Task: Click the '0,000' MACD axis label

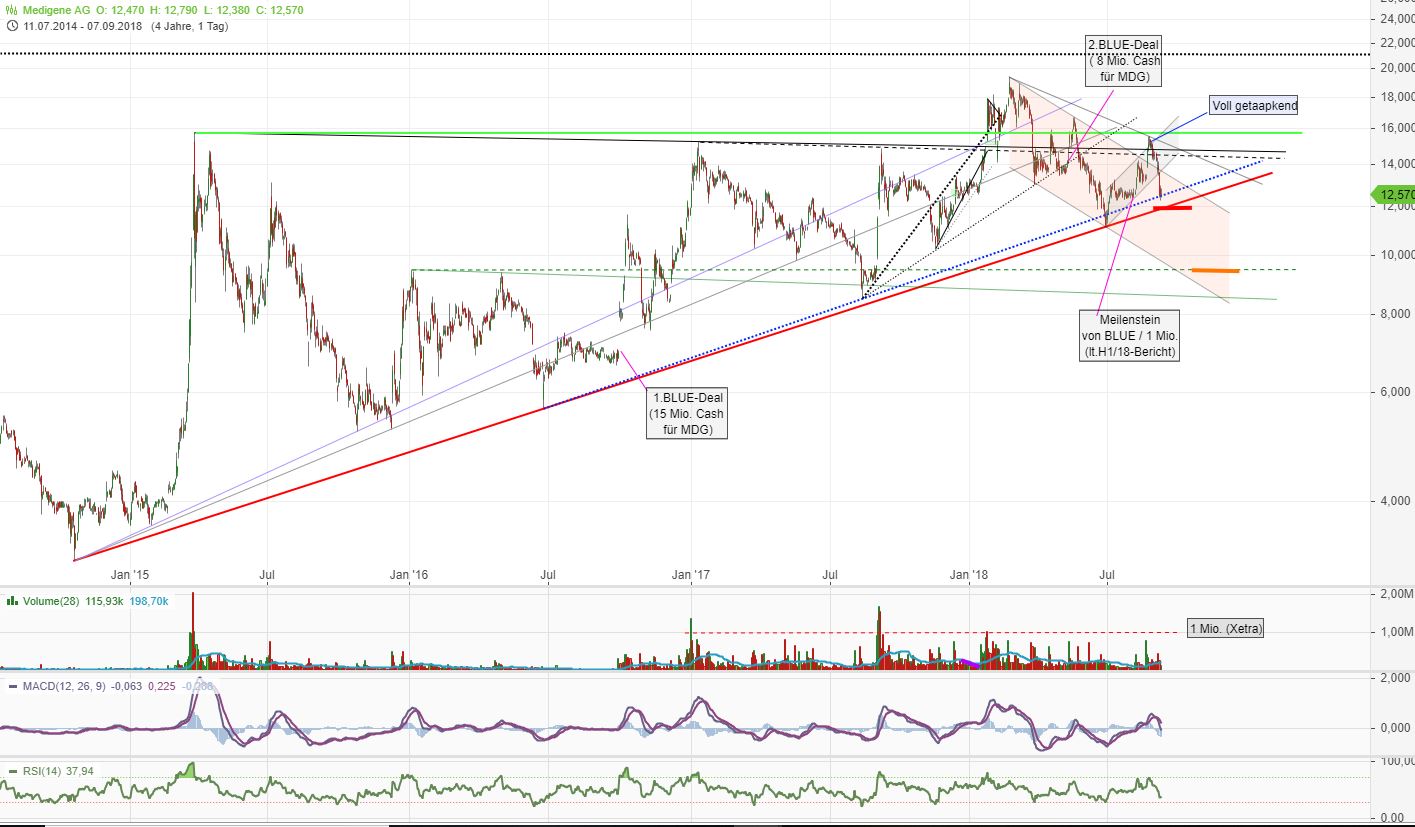Action: (1397, 728)
